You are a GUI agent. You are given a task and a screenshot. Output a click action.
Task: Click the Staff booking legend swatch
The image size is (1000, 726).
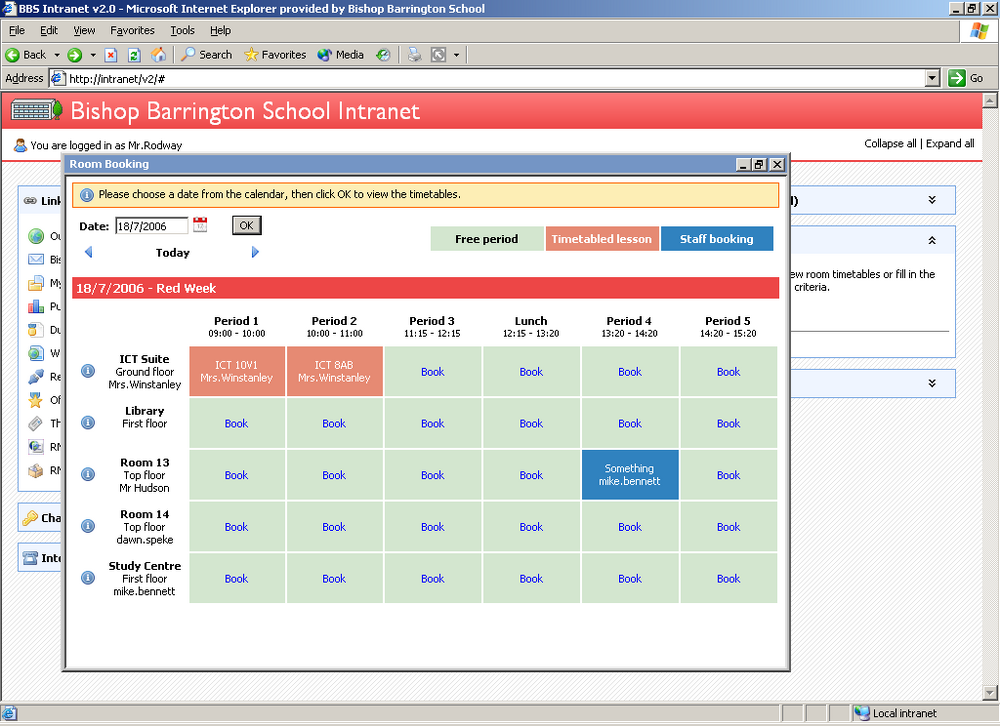[717, 239]
